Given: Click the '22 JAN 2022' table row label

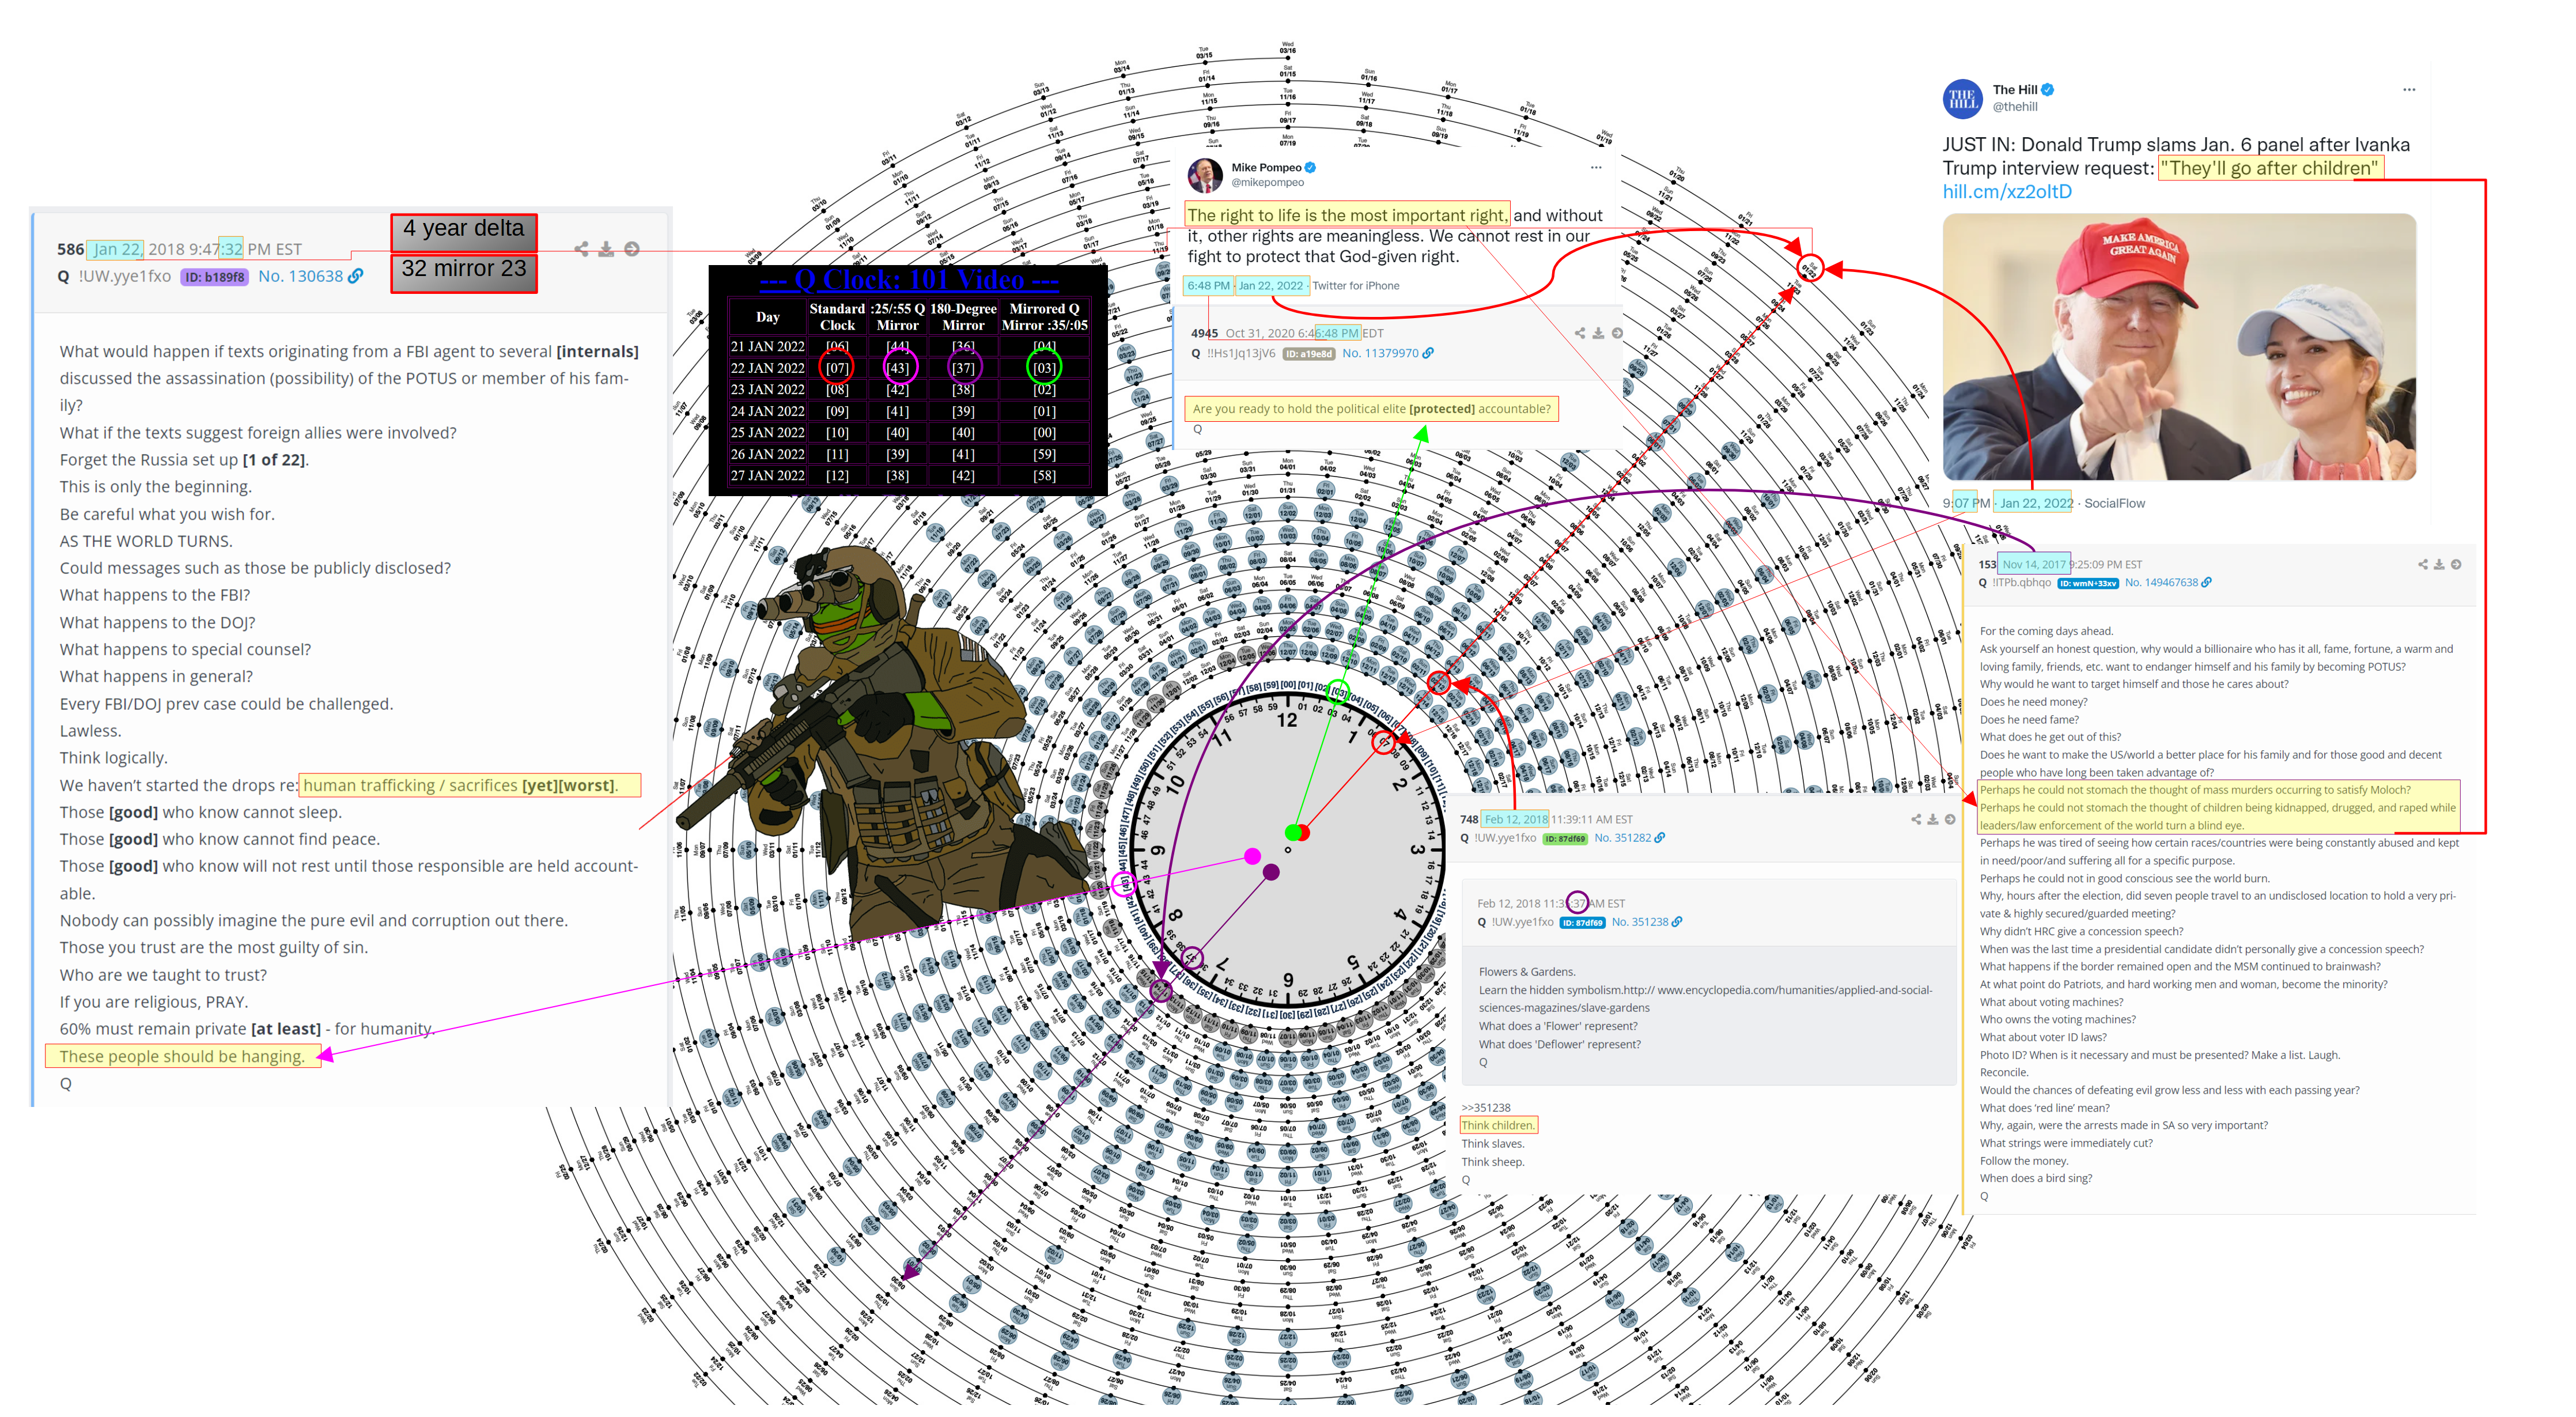Looking at the screenshot, I should (x=767, y=368).
